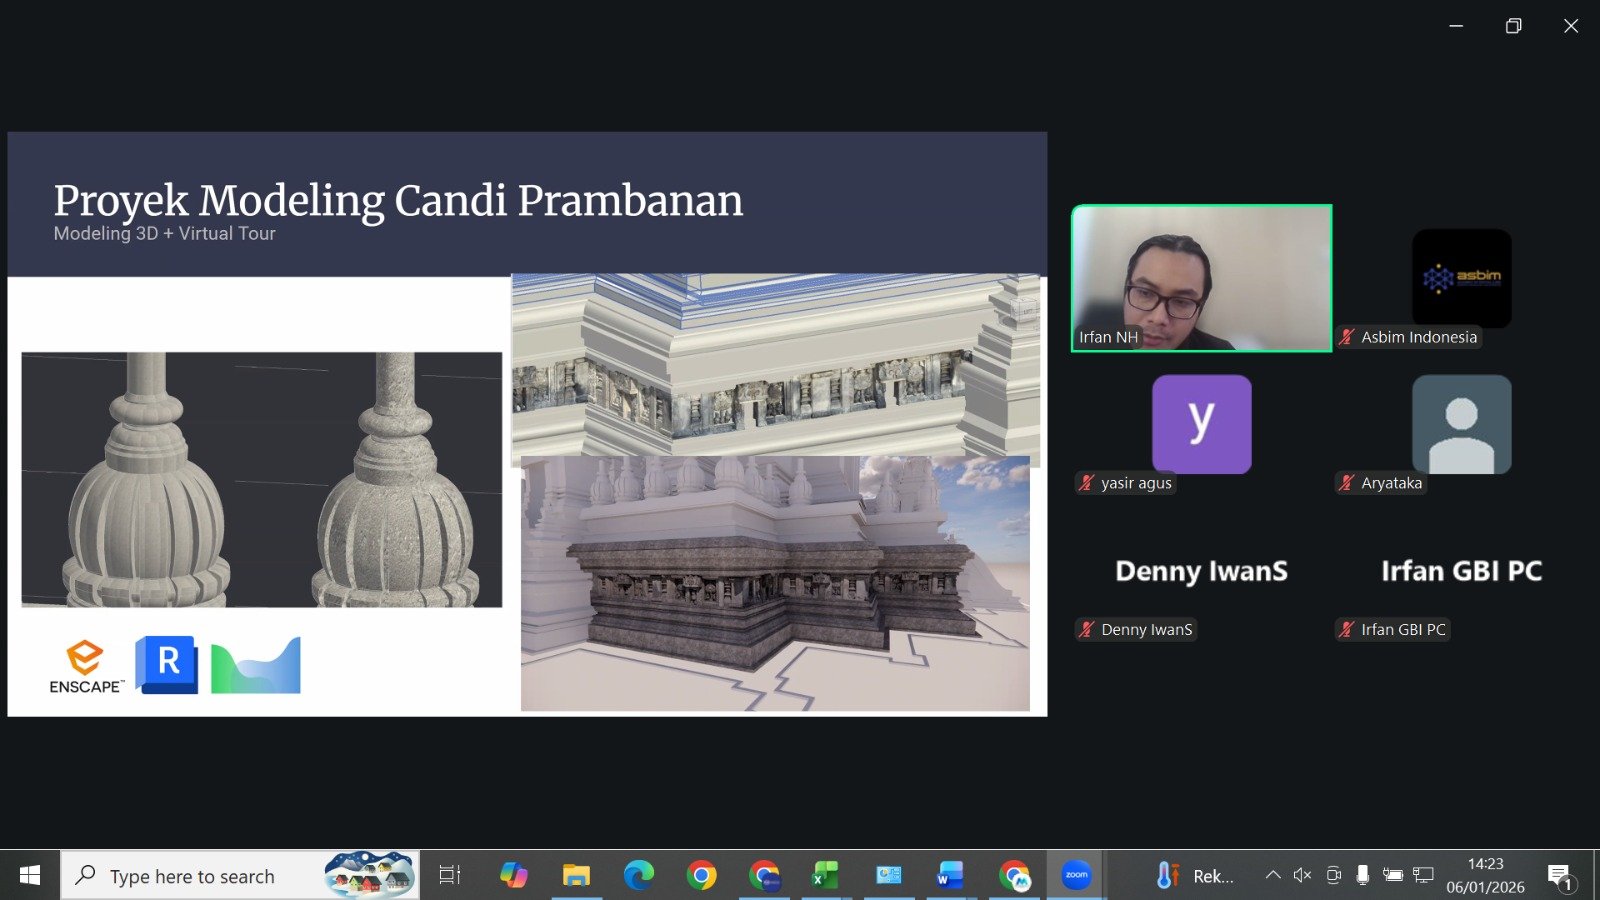The image size is (1600, 900).
Task: Expand the hidden system tray icons
Action: tap(1272, 876)
